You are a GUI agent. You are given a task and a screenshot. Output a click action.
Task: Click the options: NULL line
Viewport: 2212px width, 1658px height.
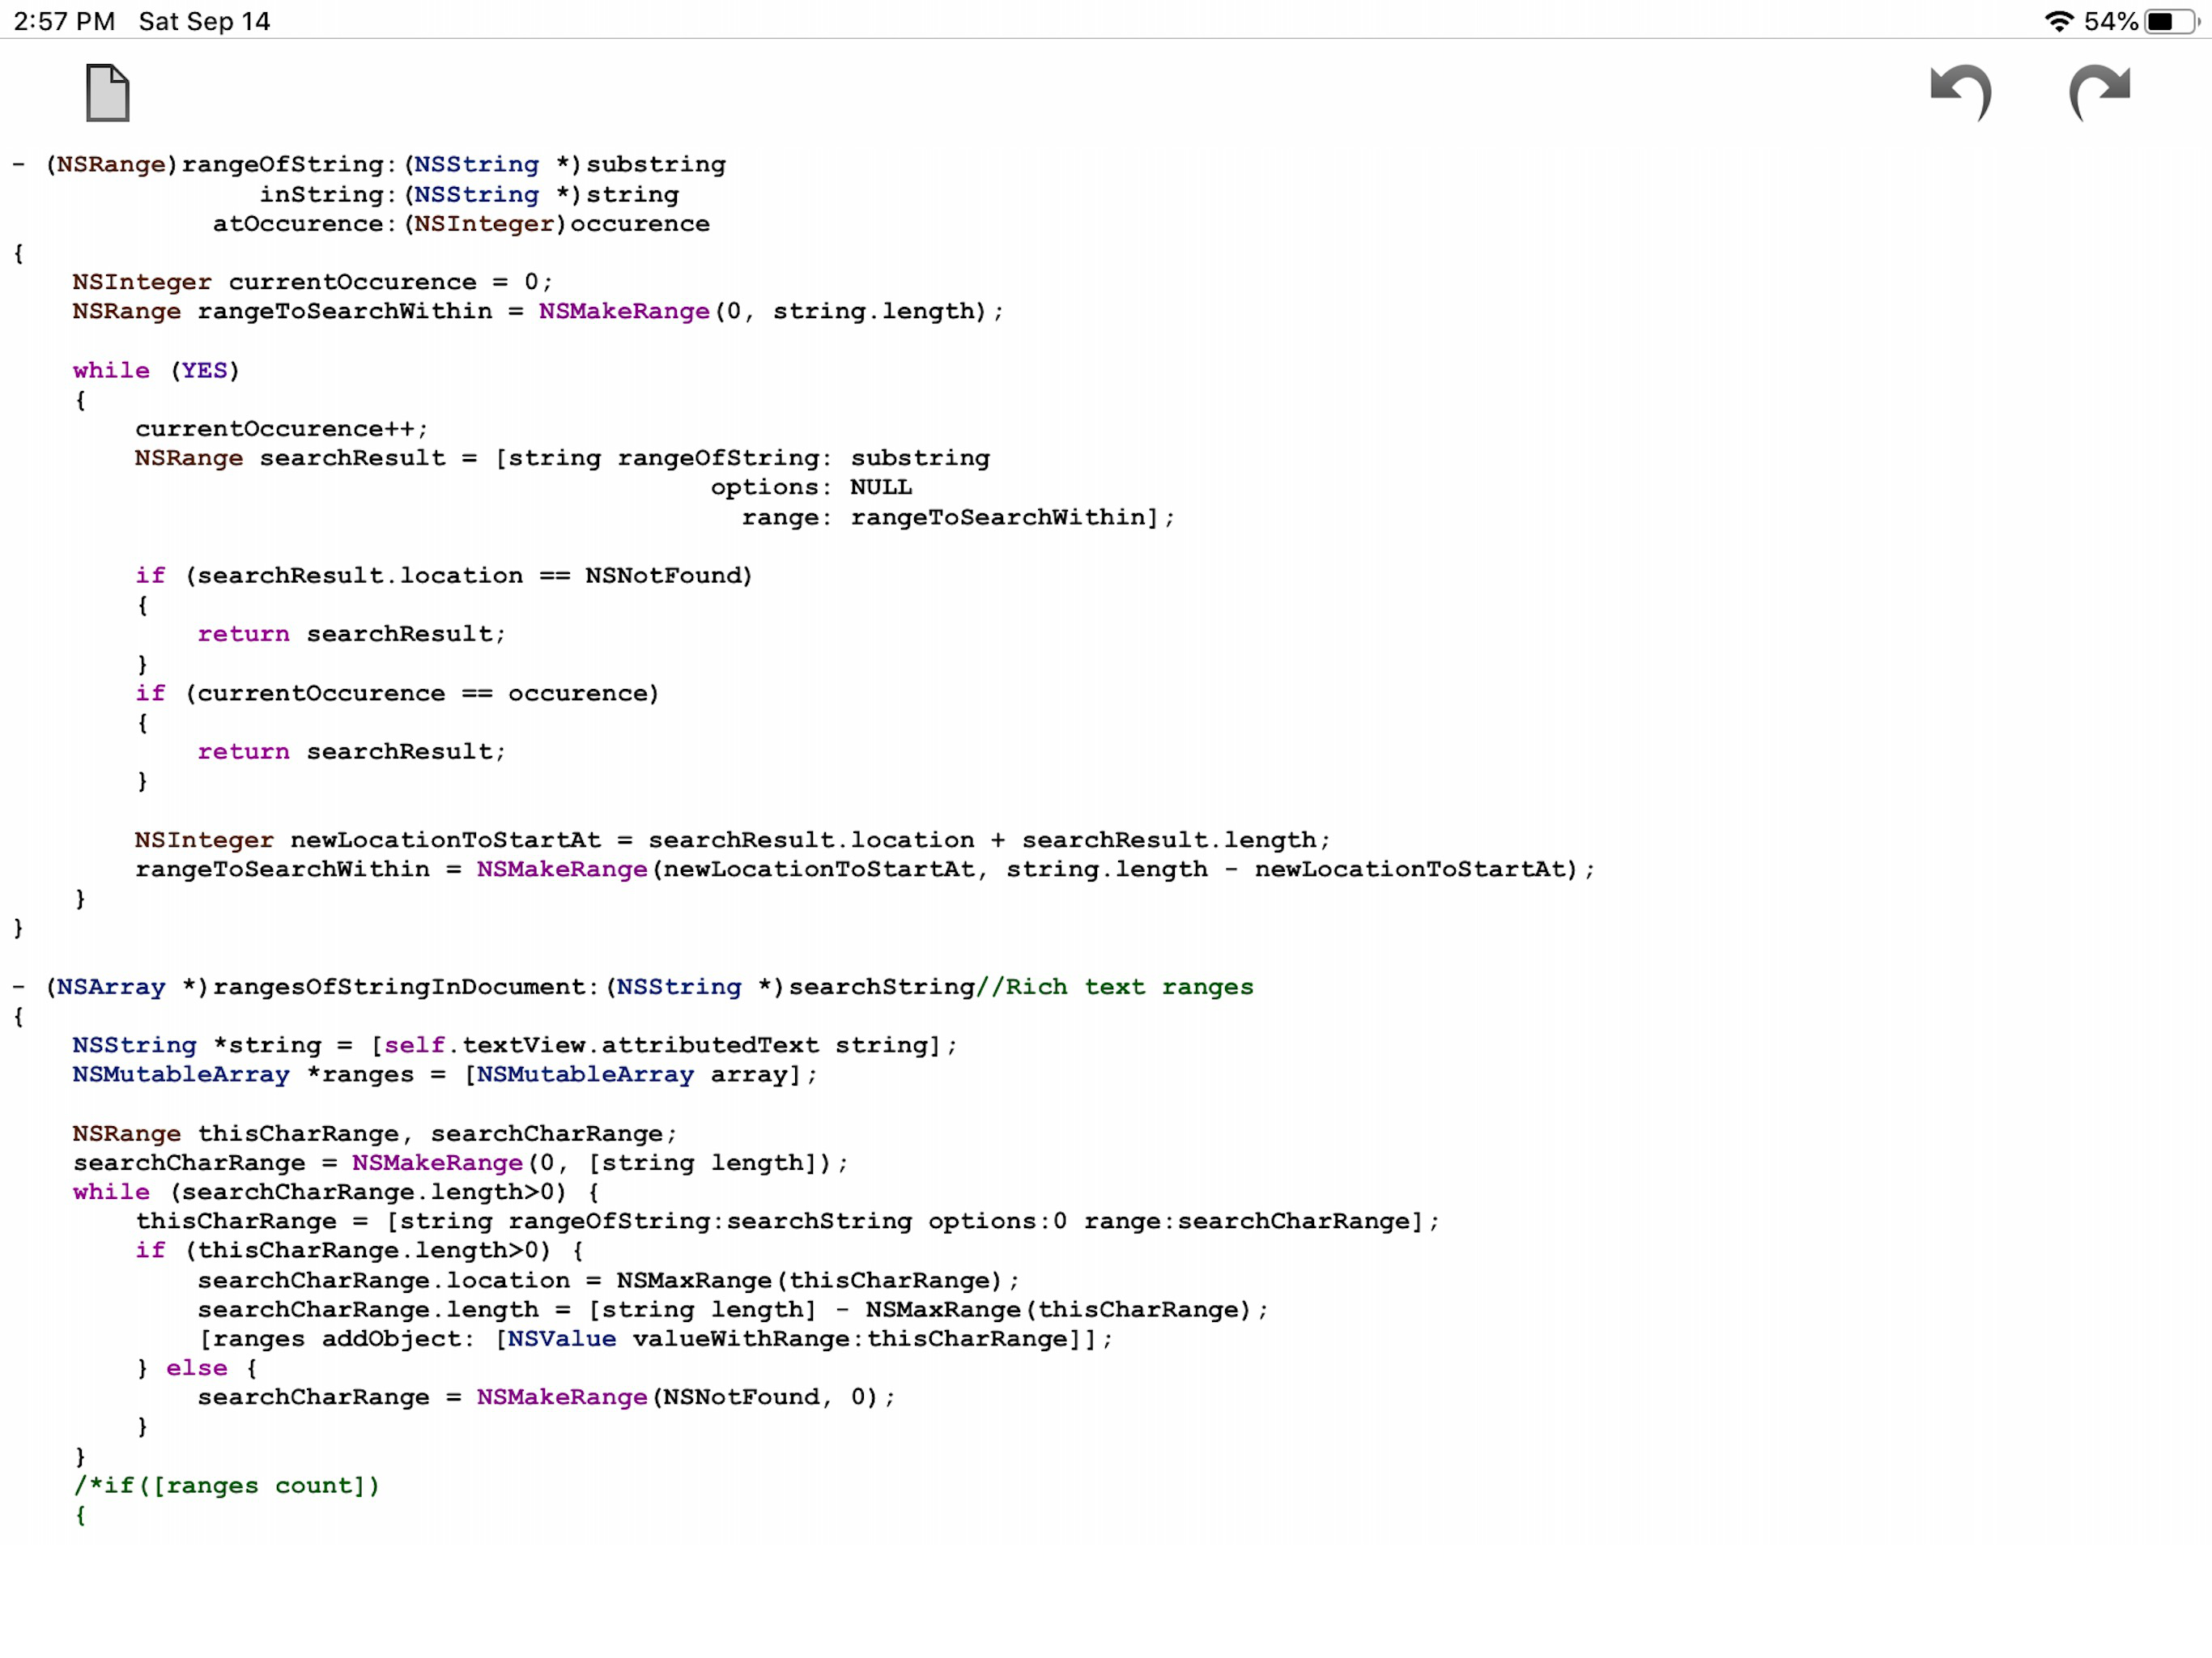tap(811, 487)
